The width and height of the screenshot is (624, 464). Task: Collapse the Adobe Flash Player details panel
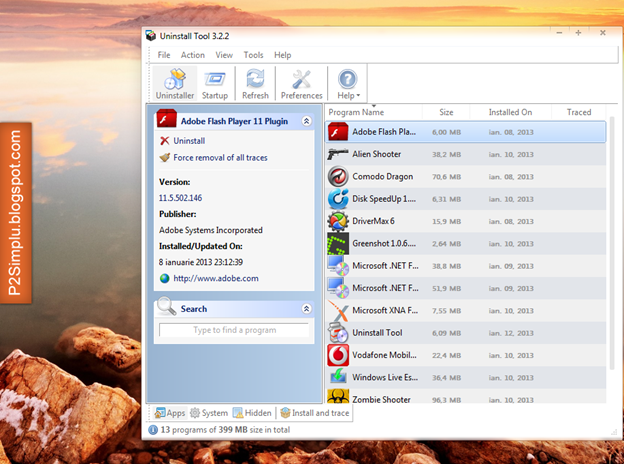point(306,121)
